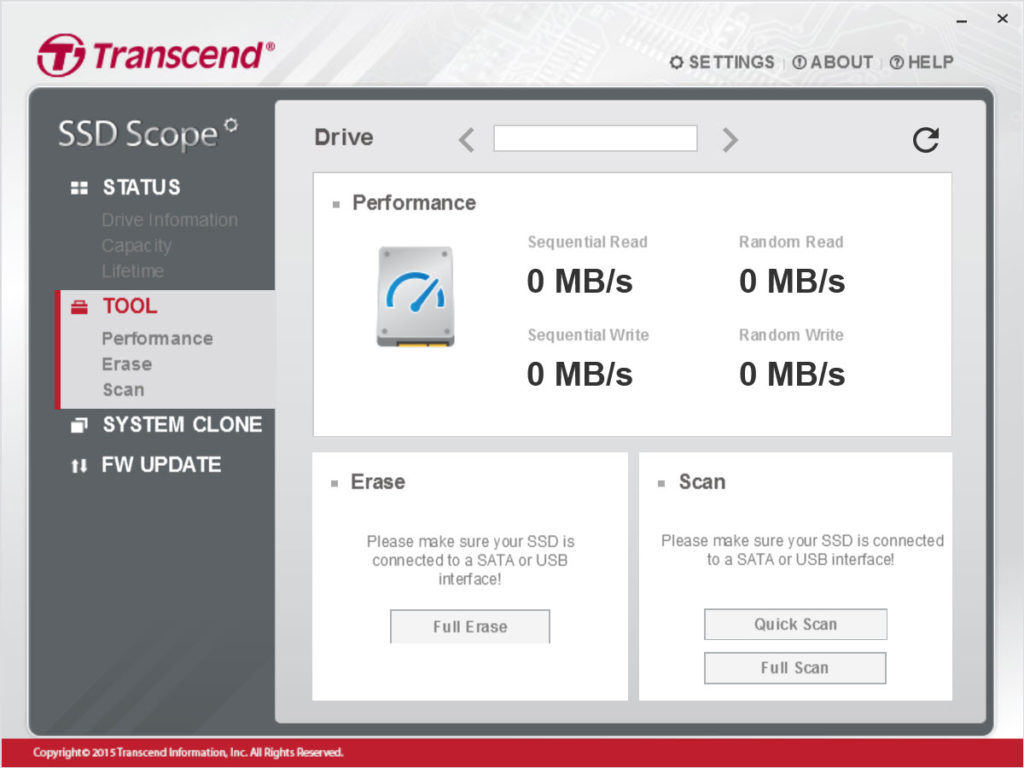
Task: Click the Sequential Read value
Action: [x=579, y=281]
